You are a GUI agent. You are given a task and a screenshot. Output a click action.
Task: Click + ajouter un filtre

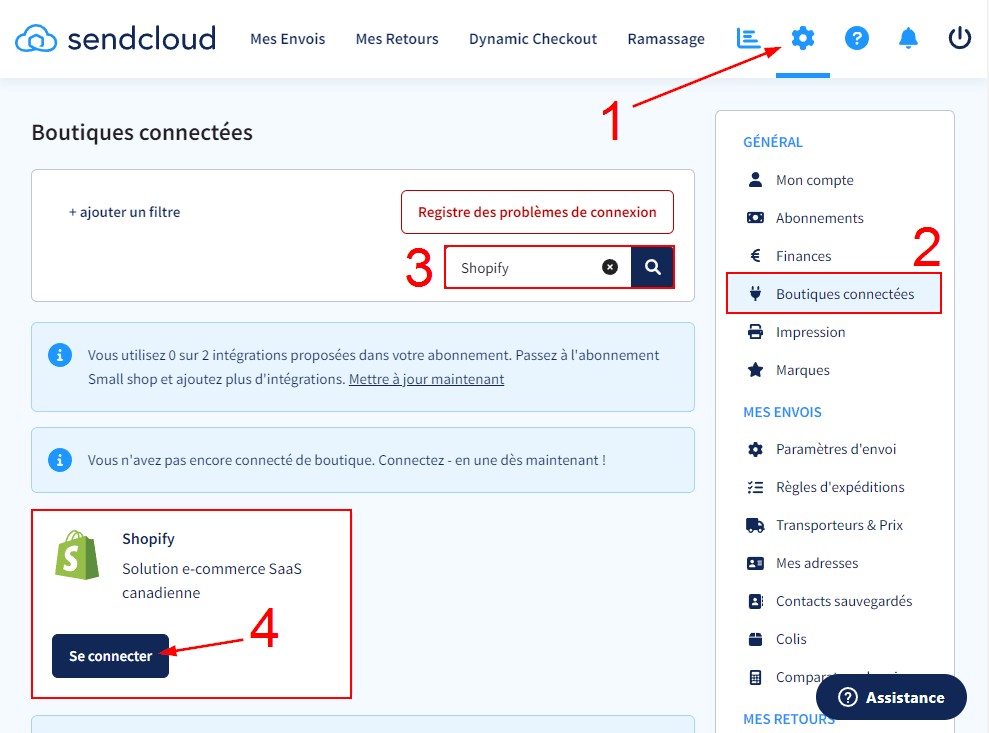[x=124, y=212]
